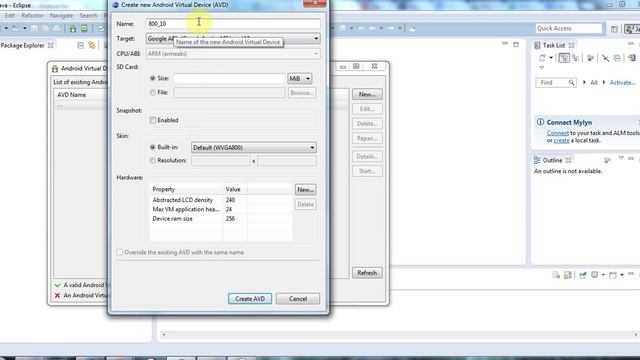Open the Target dropdown

click(x=316, y=38)
